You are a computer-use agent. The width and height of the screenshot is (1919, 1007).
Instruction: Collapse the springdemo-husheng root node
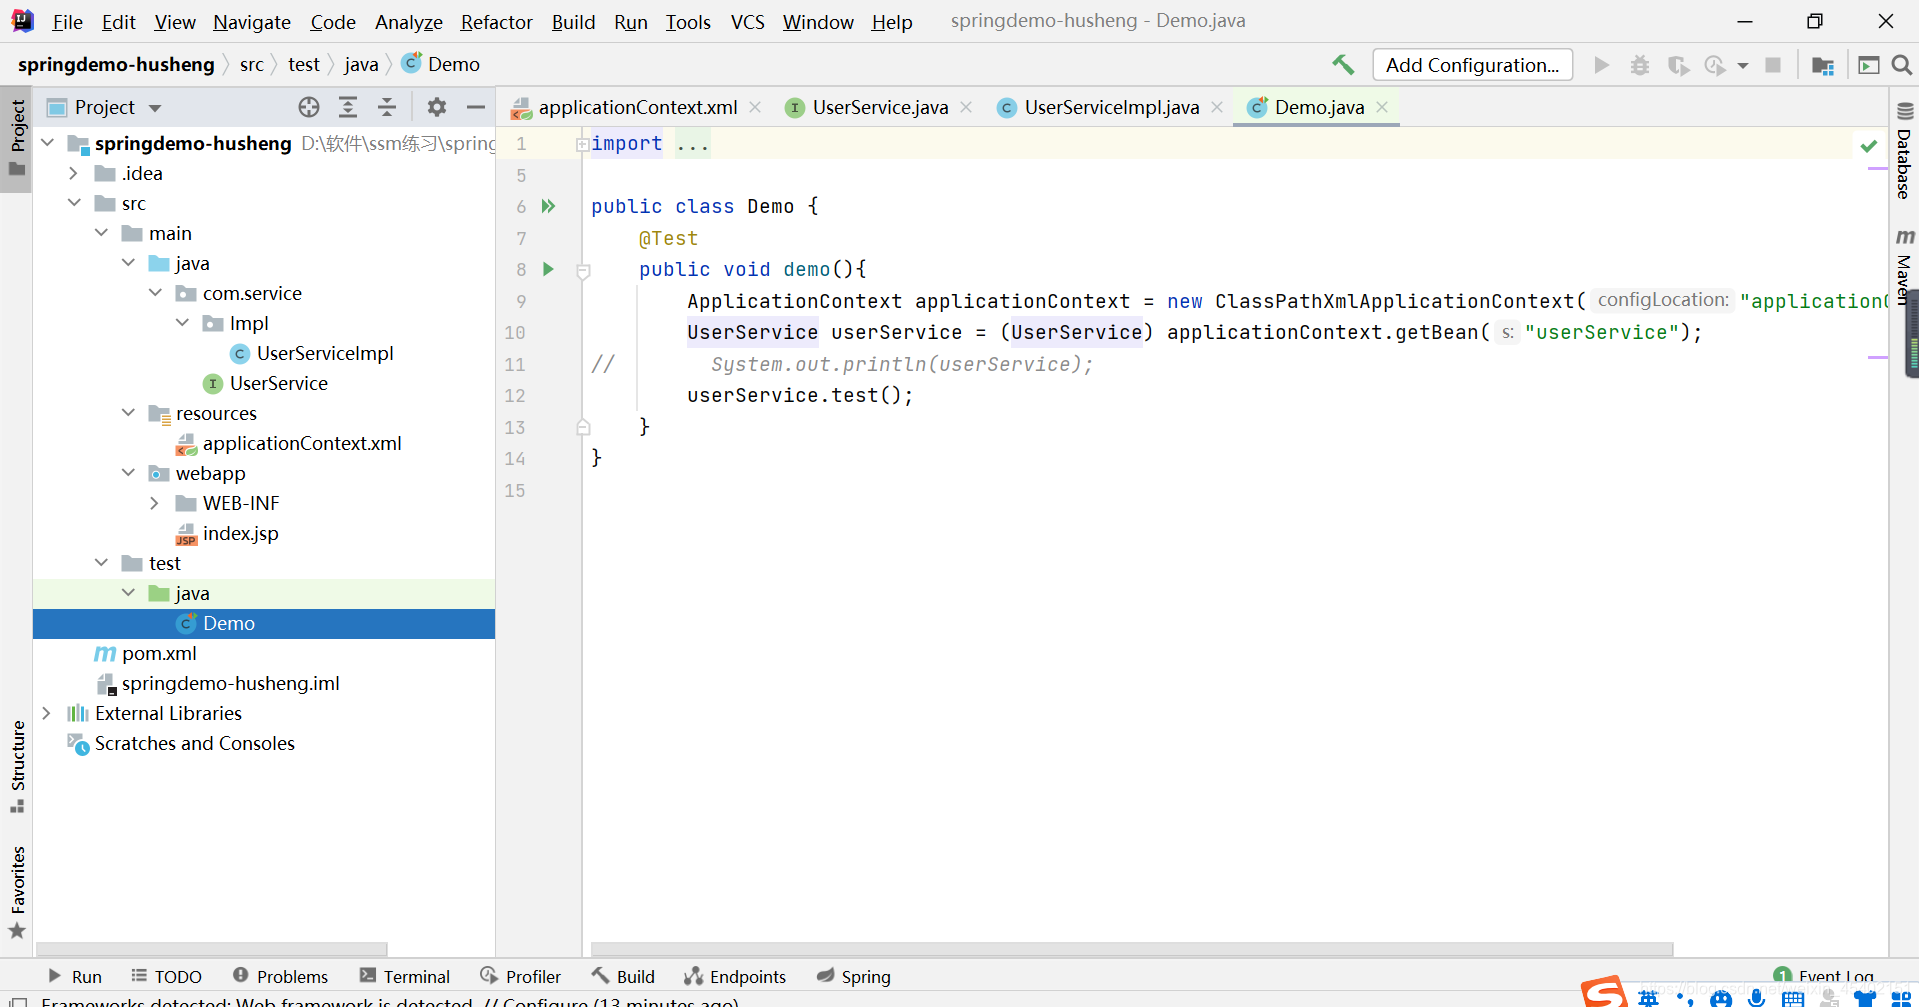(47, 143)
